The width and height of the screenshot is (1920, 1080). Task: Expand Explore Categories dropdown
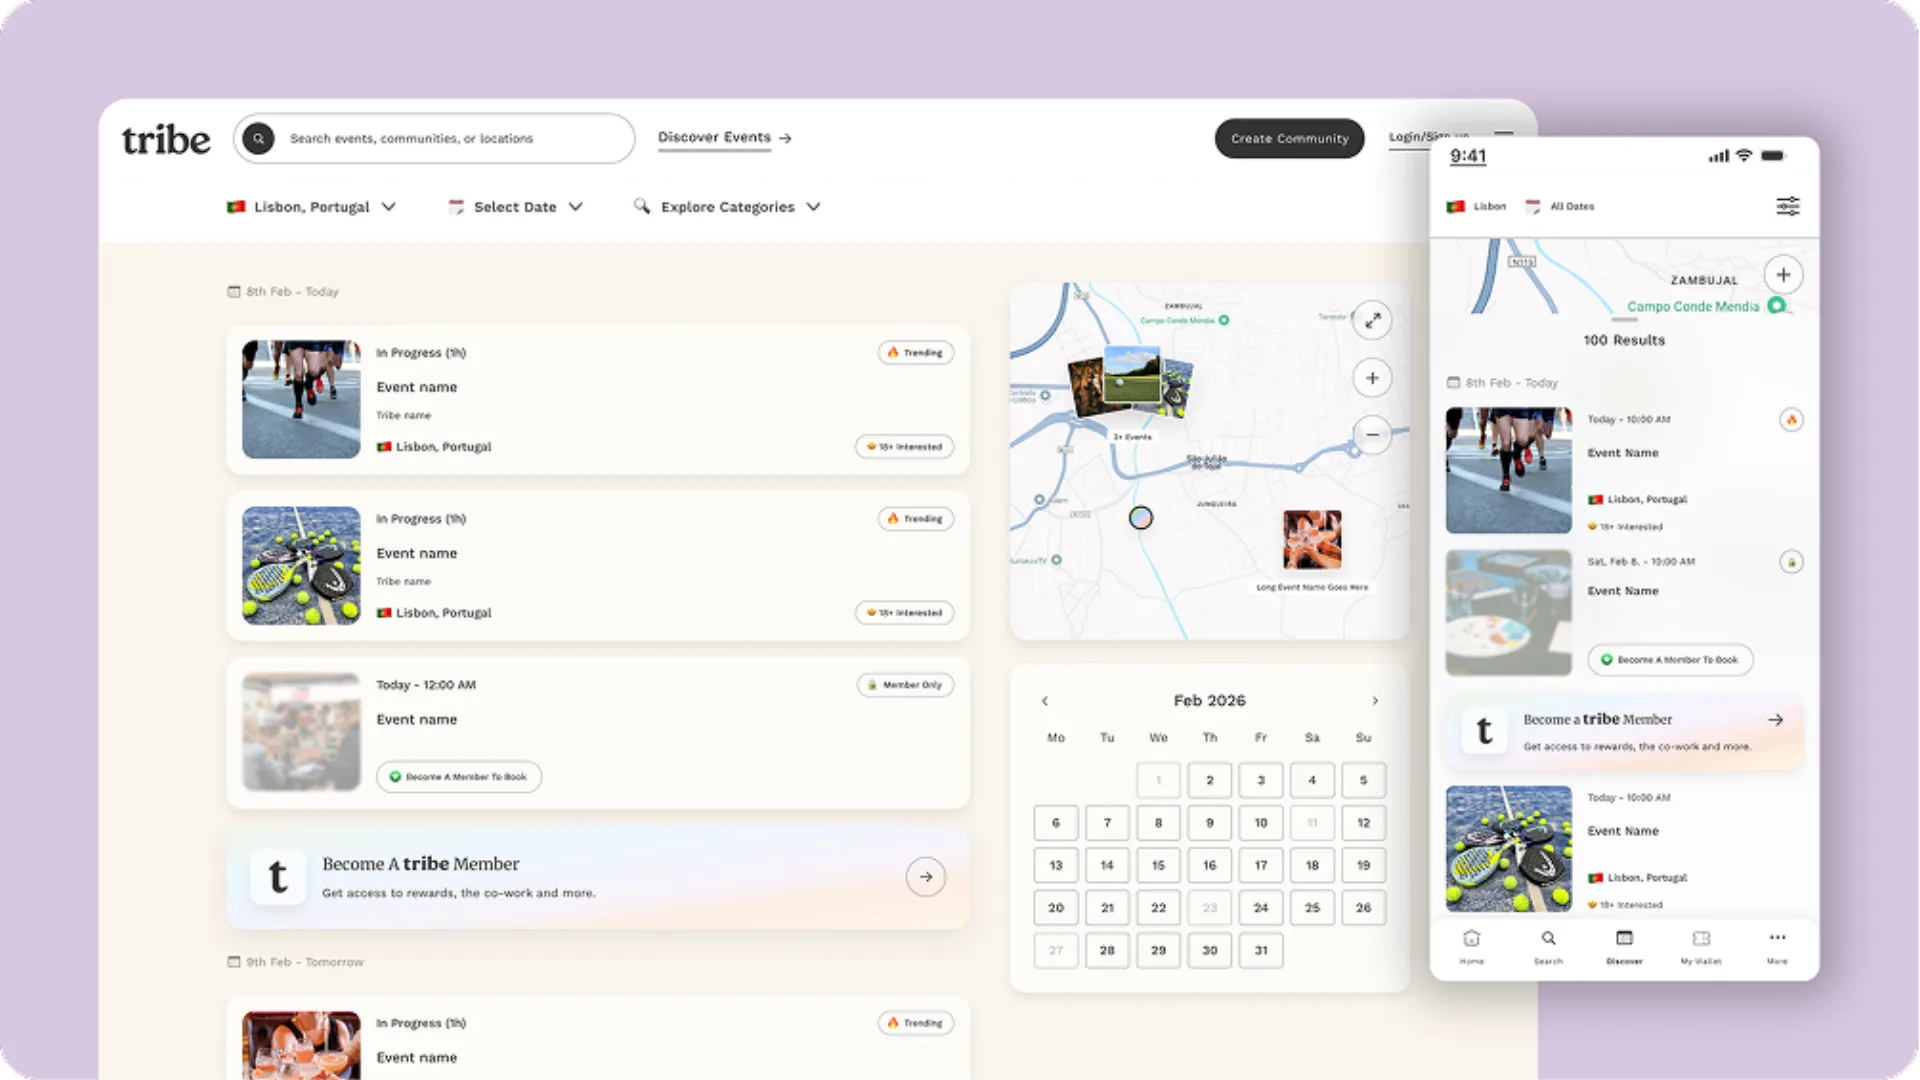[x=727, y=207]
